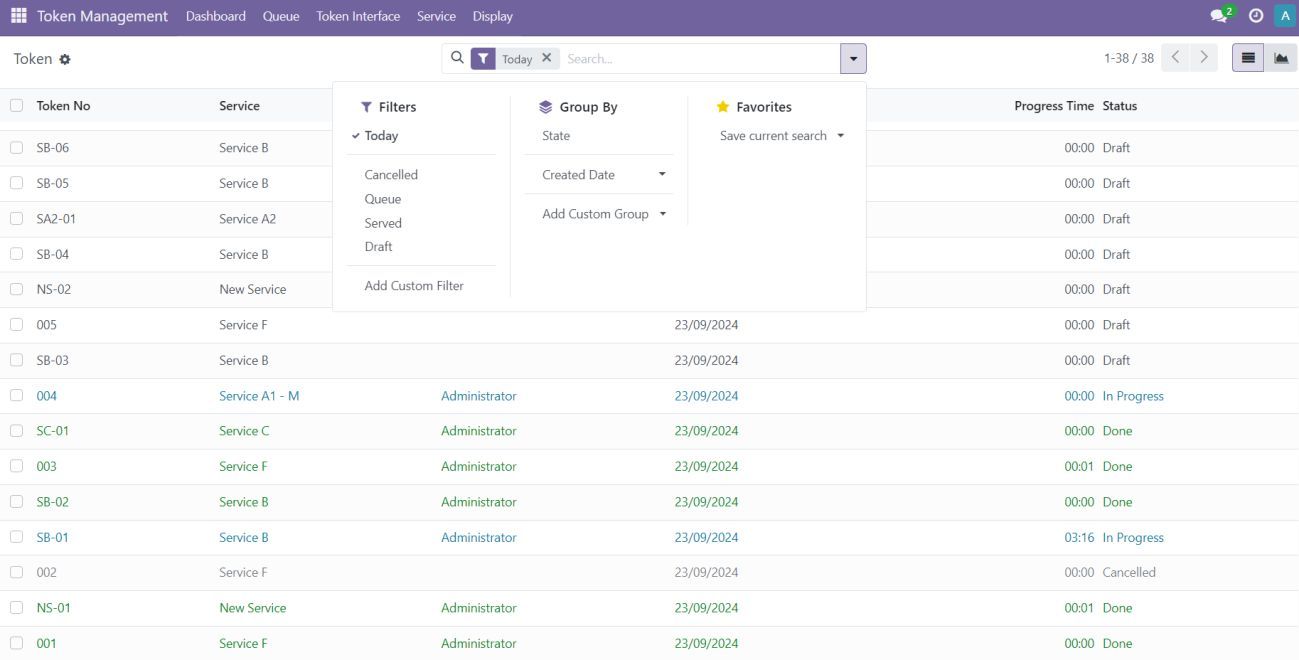
Task: Click Add Custom Filter
Action: (x=414, y=286)
